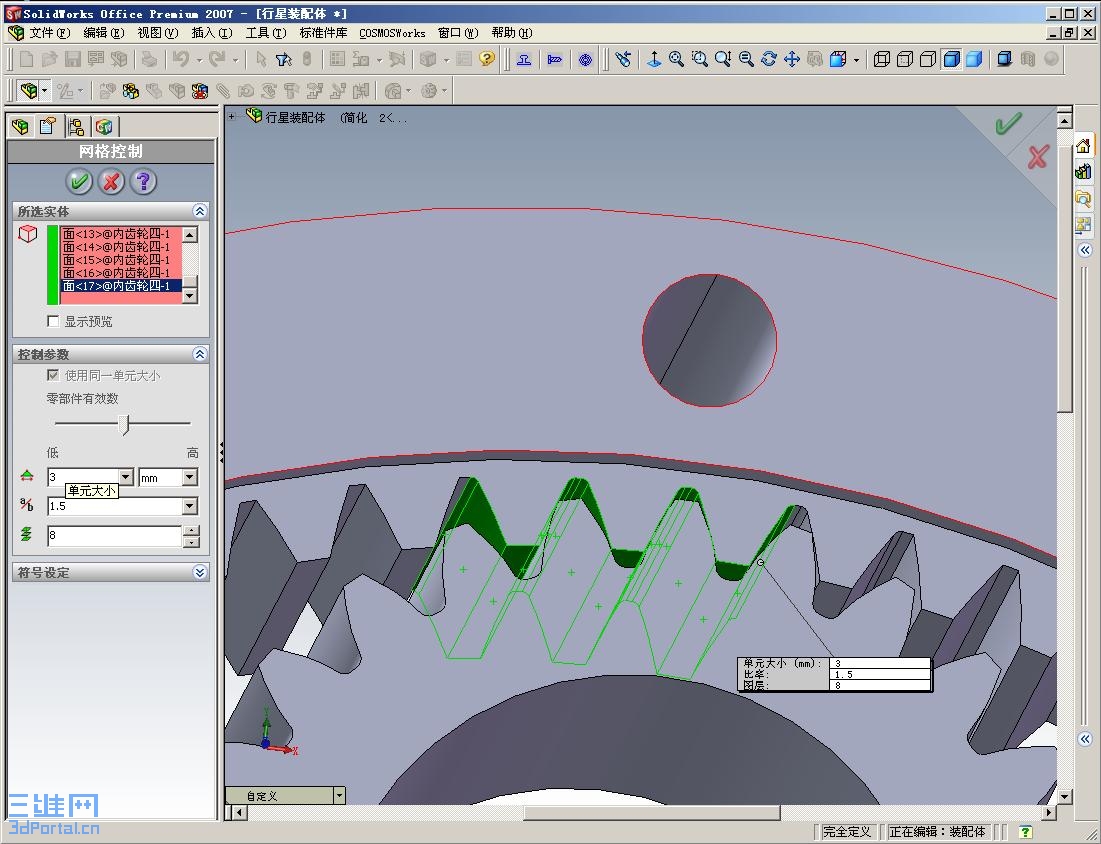The width and height of the screenshot is (1101, 844).
Task: Click the selection filter toggle icon
Action: (x=284, y=59)
